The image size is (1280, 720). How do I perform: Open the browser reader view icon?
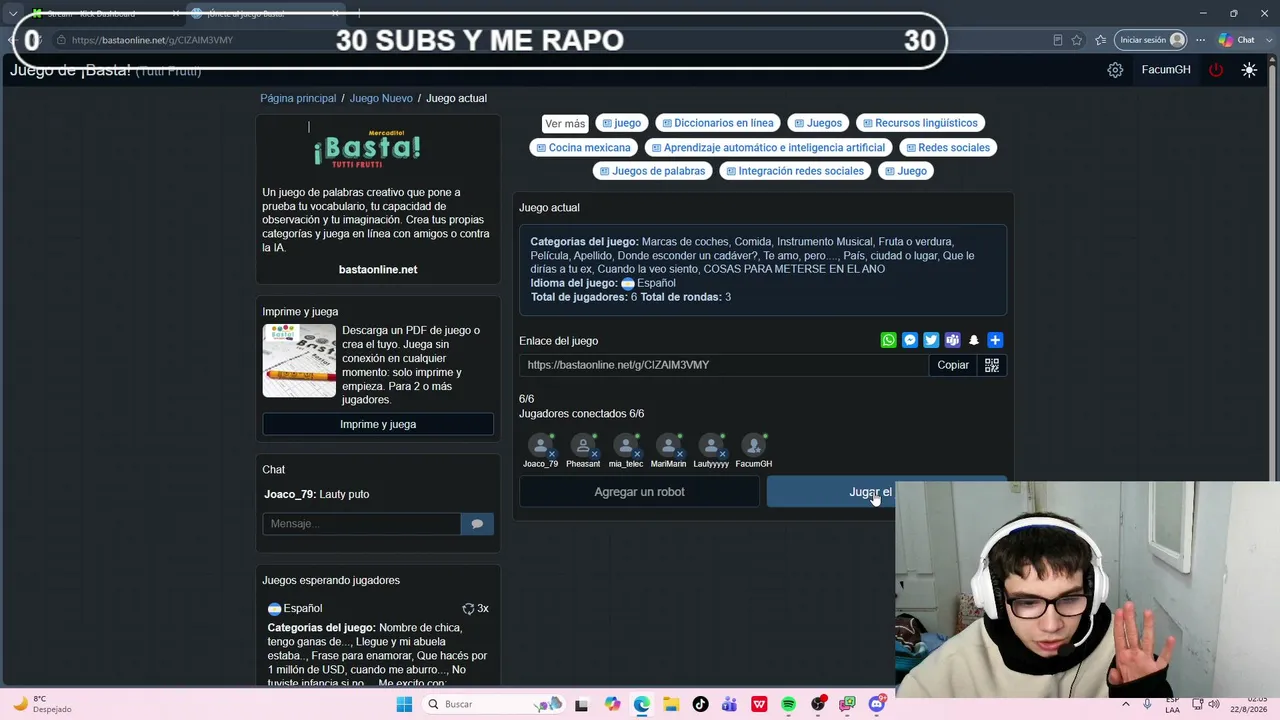[1058, 40]
